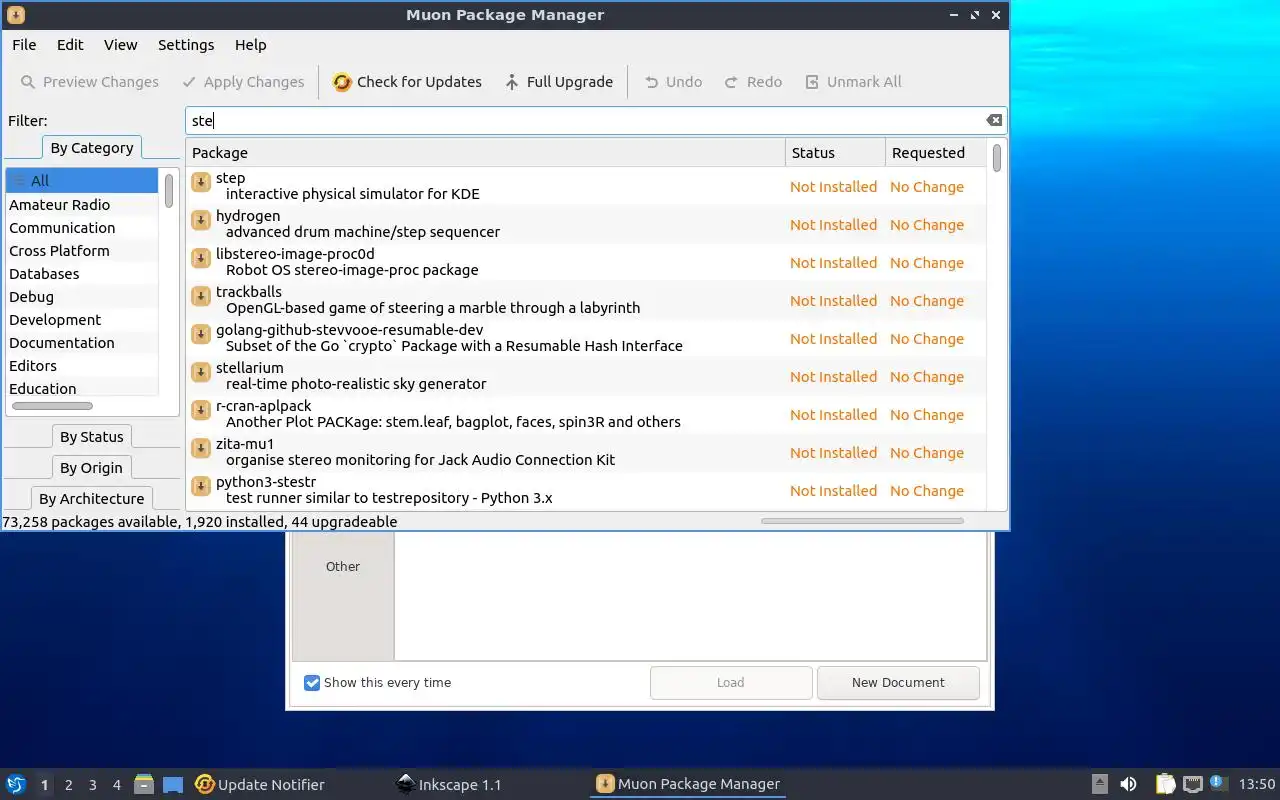Select the Editors category
This screenshot has height=800, width=1280.
pyautogui.click(x=82, y=366)
